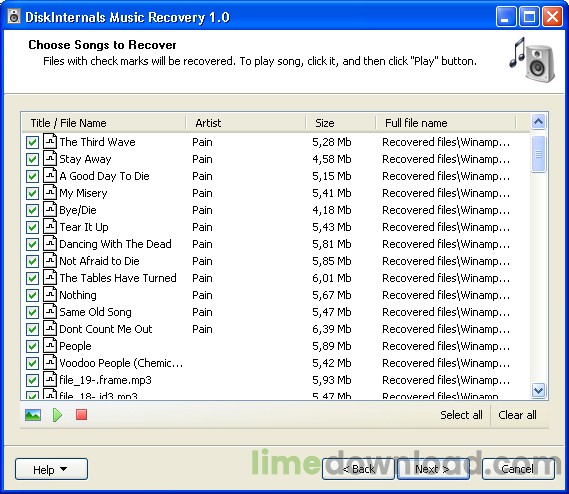Click file icon next to My Misery
The image size is (569, 494).
pos(50,192)
